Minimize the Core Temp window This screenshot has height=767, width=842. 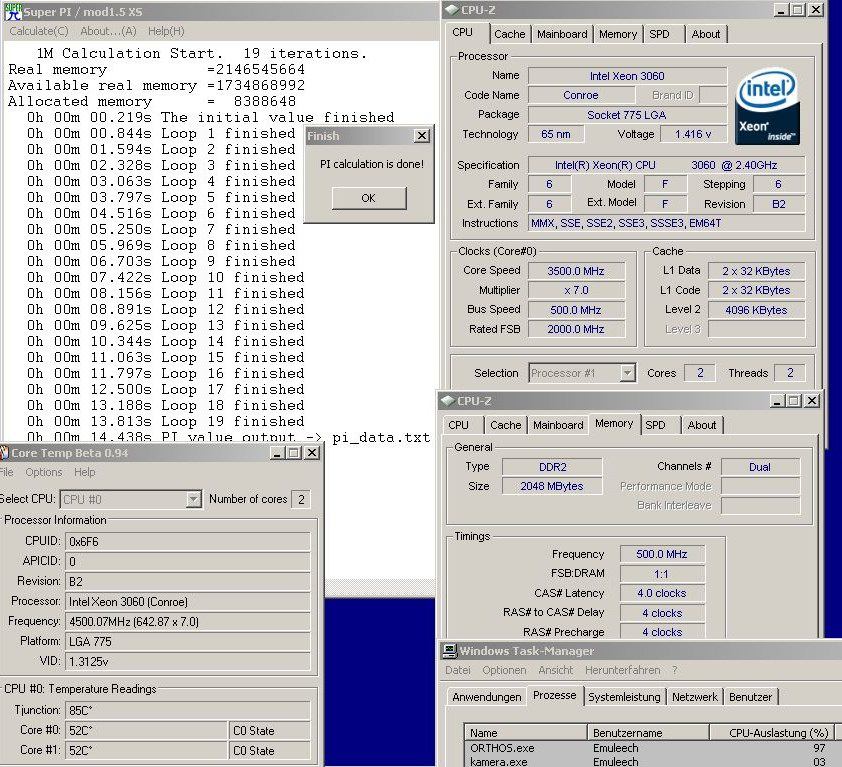(x=277, y=453)
